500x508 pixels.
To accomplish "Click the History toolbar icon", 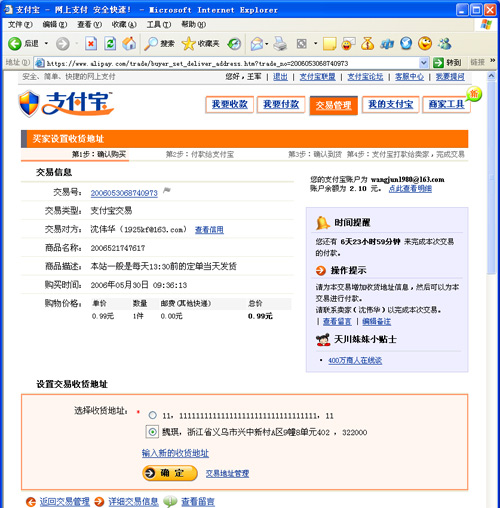I will pyautogui.click(x=234, y=44).
